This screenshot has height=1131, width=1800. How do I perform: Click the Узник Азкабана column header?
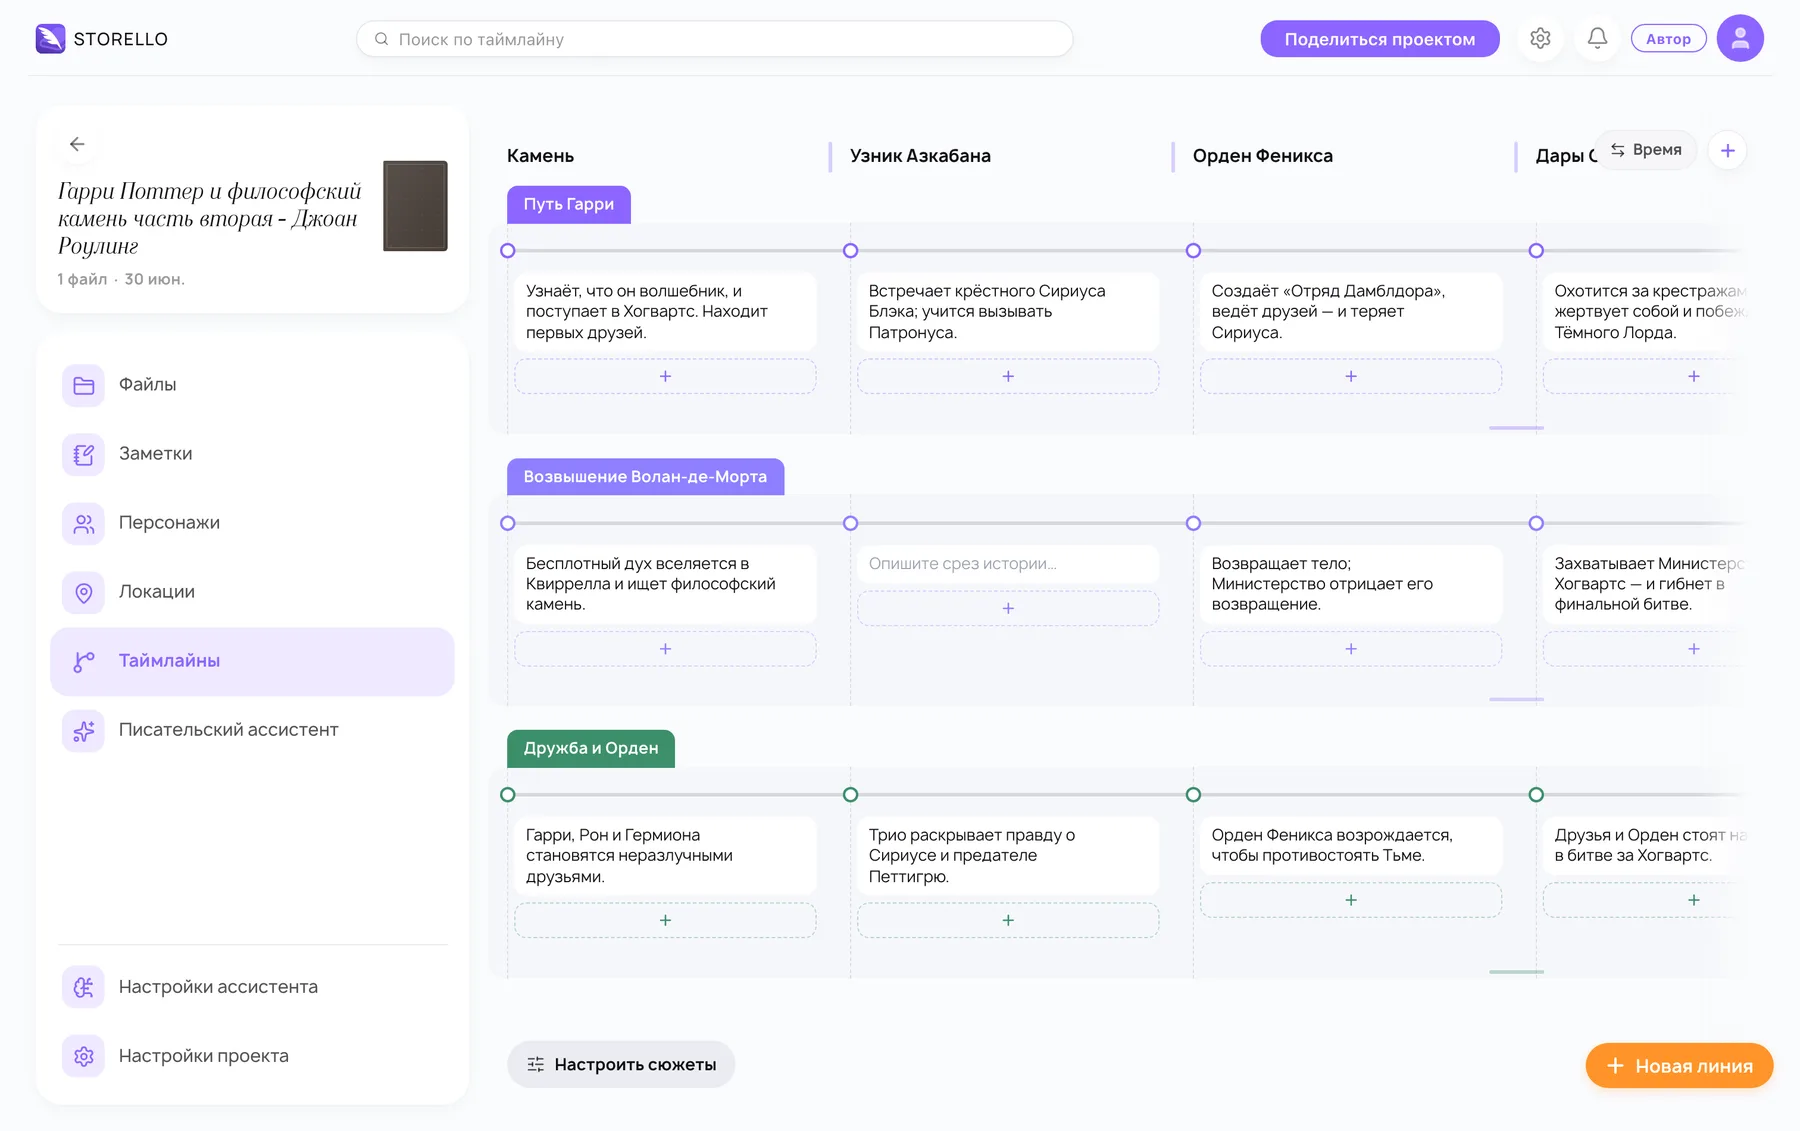[920, 156]
